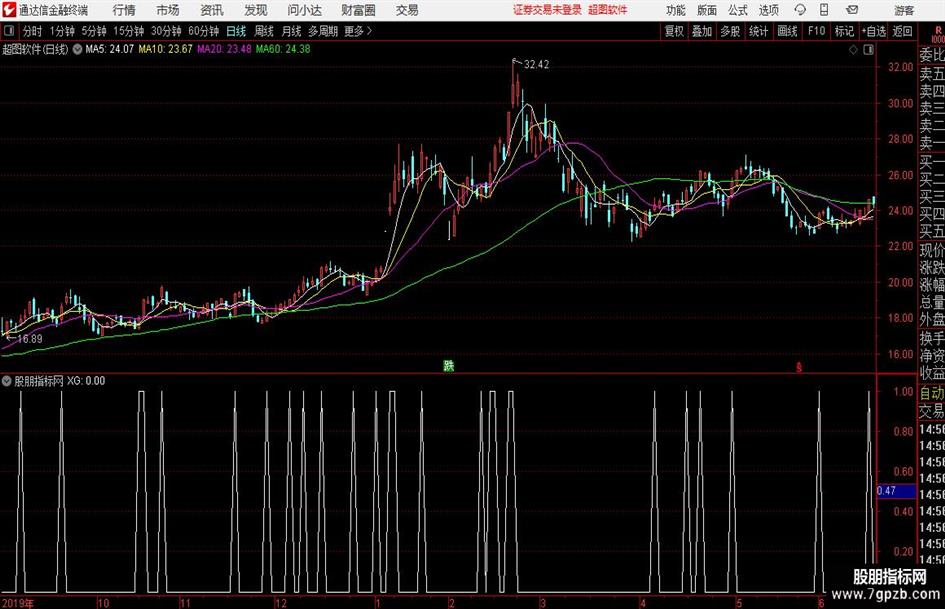The height and width of the screenshot is (609, 945).
Task: Select the 日线 daily chart tab
Action: [236, 31]
